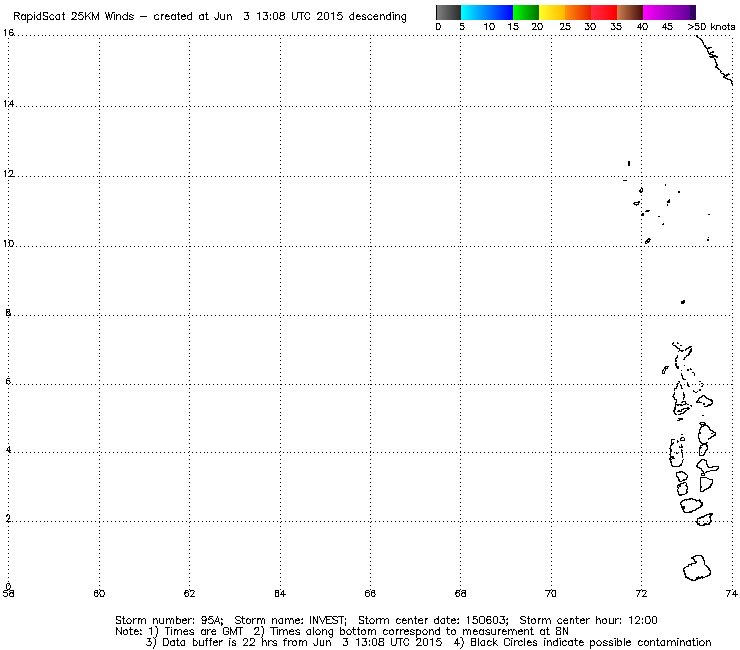Screen dimensions: 740x650
Task: Click the latitude label 14
Action: tap(8, 103)
